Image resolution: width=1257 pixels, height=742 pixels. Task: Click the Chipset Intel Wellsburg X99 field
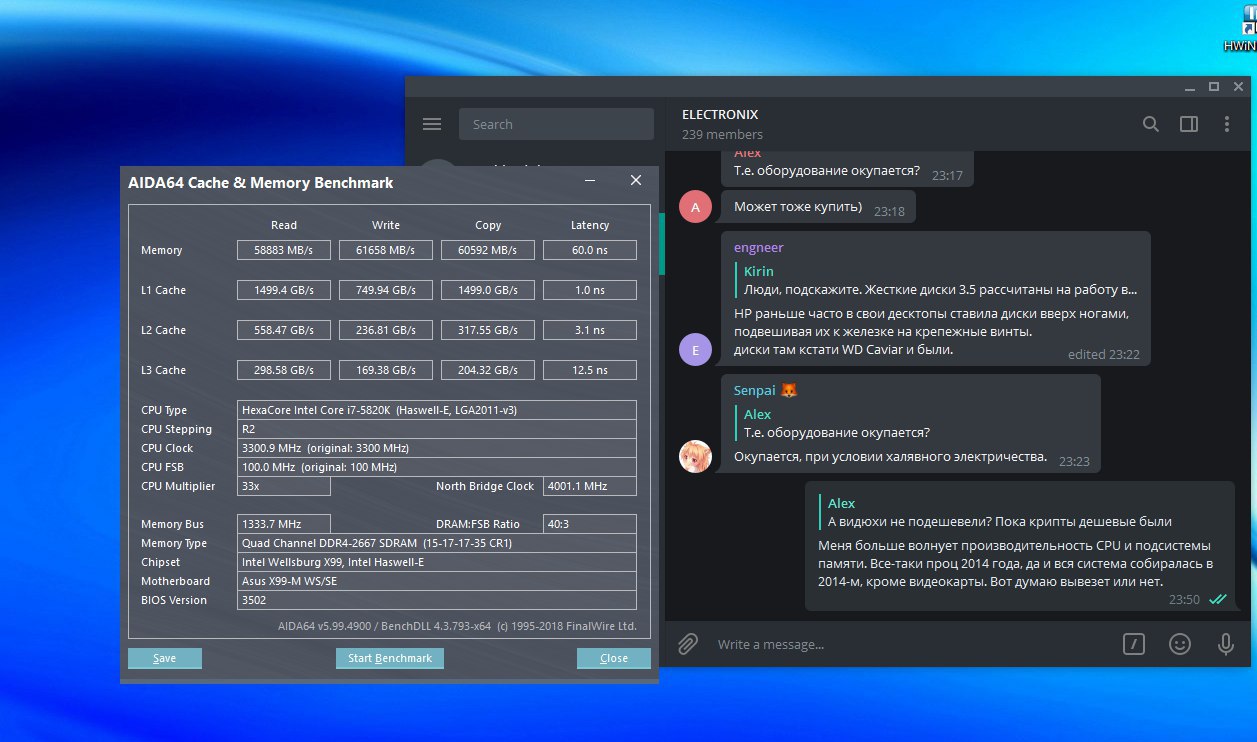coord(437,562)
